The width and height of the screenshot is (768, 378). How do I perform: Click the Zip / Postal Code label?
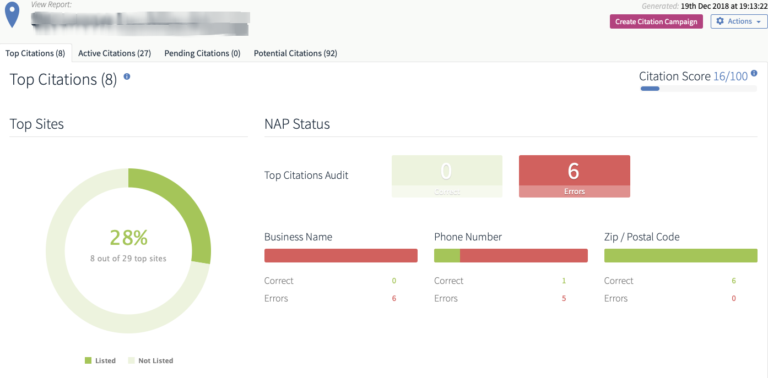tap(642, 237)
